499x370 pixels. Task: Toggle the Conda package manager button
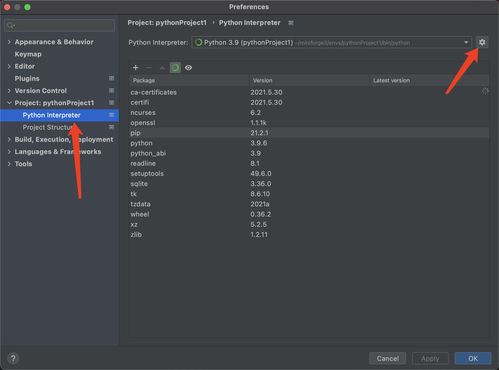[x=175, y=68]
